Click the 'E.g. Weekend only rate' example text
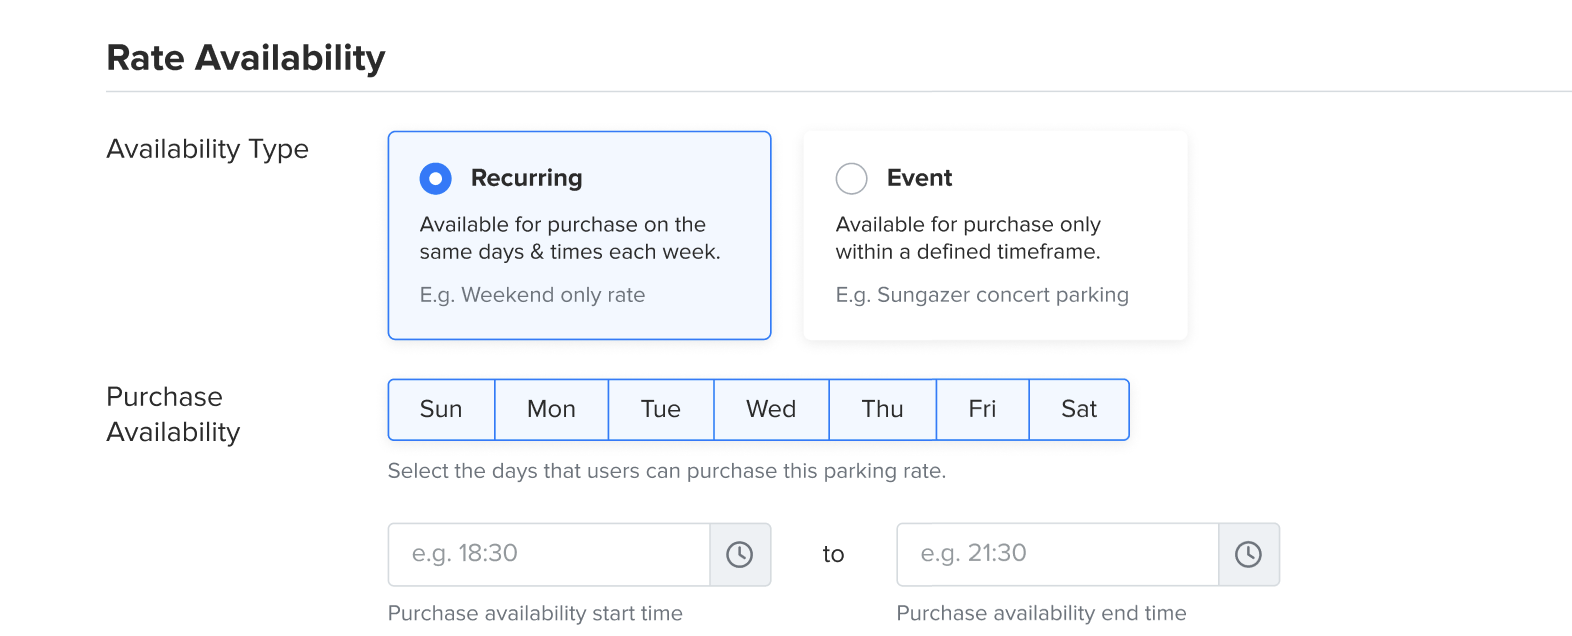Viewport: 1572px width, 636px height. coord(532,295)
